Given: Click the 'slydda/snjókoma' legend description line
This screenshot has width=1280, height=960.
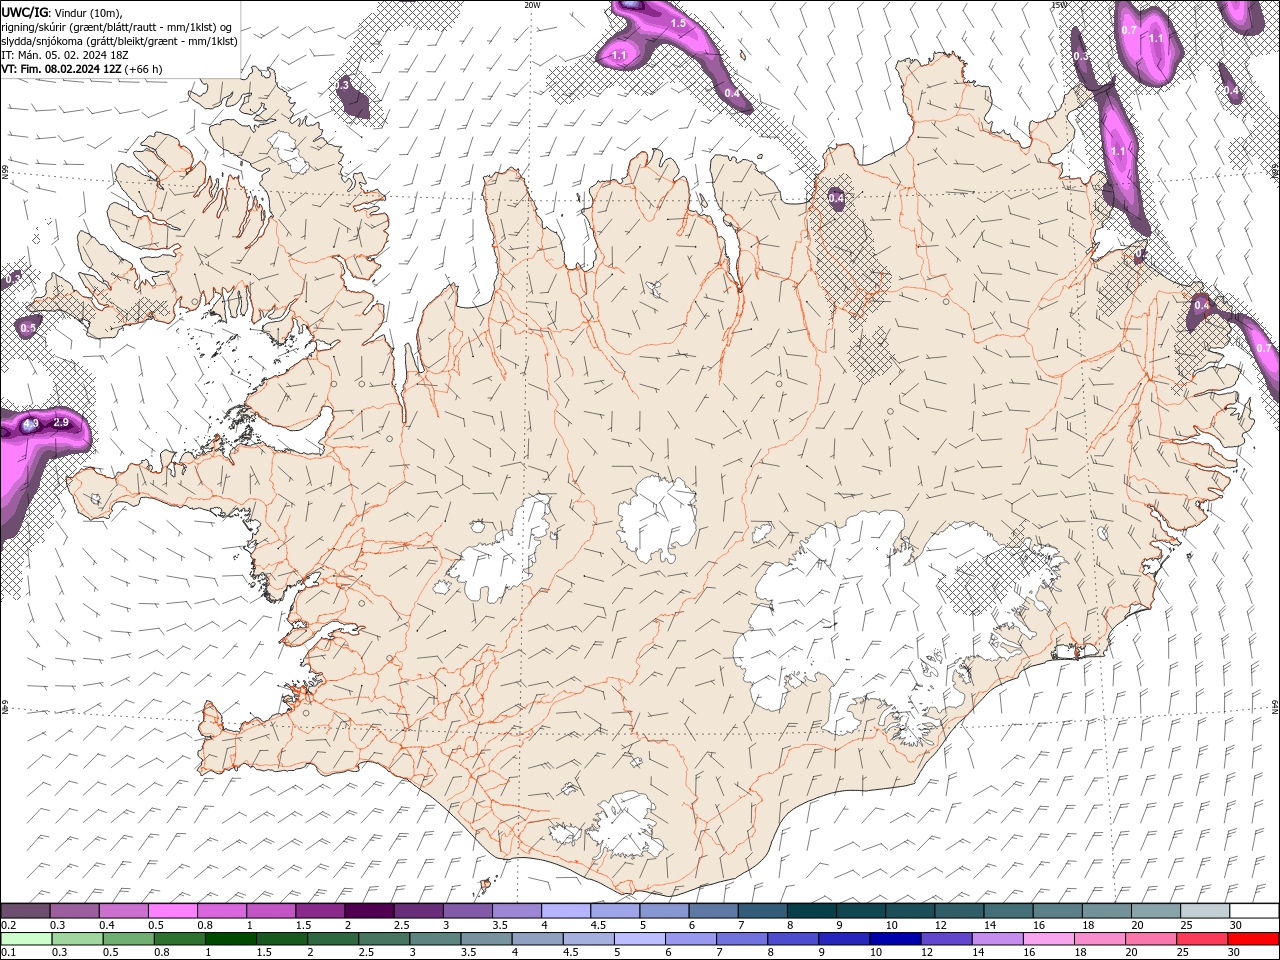Looking at the screenshot, I should (119, 41).
